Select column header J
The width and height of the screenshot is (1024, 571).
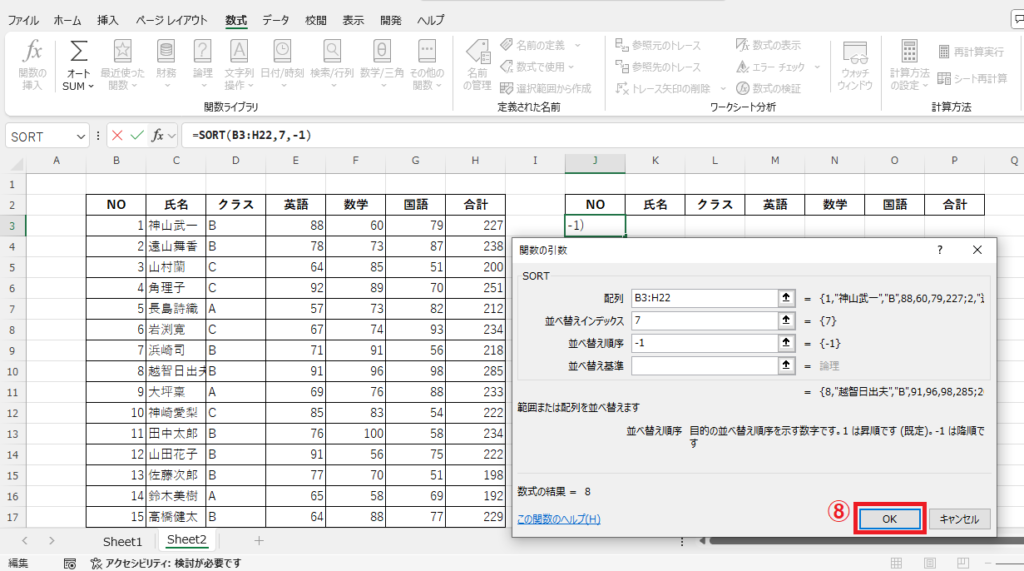tap(594, 161)
